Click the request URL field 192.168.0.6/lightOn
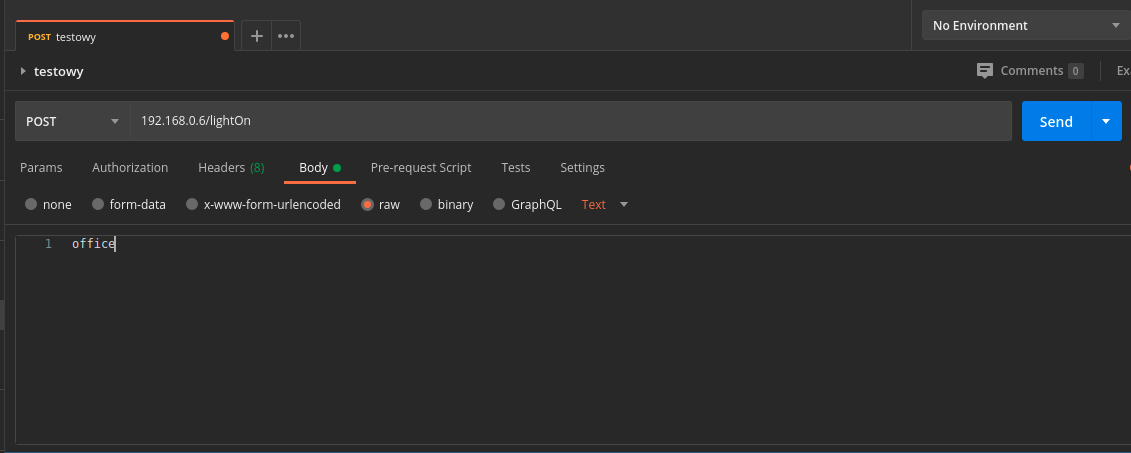This screenshot has width=1131, height=453. (x=570, y=121)
